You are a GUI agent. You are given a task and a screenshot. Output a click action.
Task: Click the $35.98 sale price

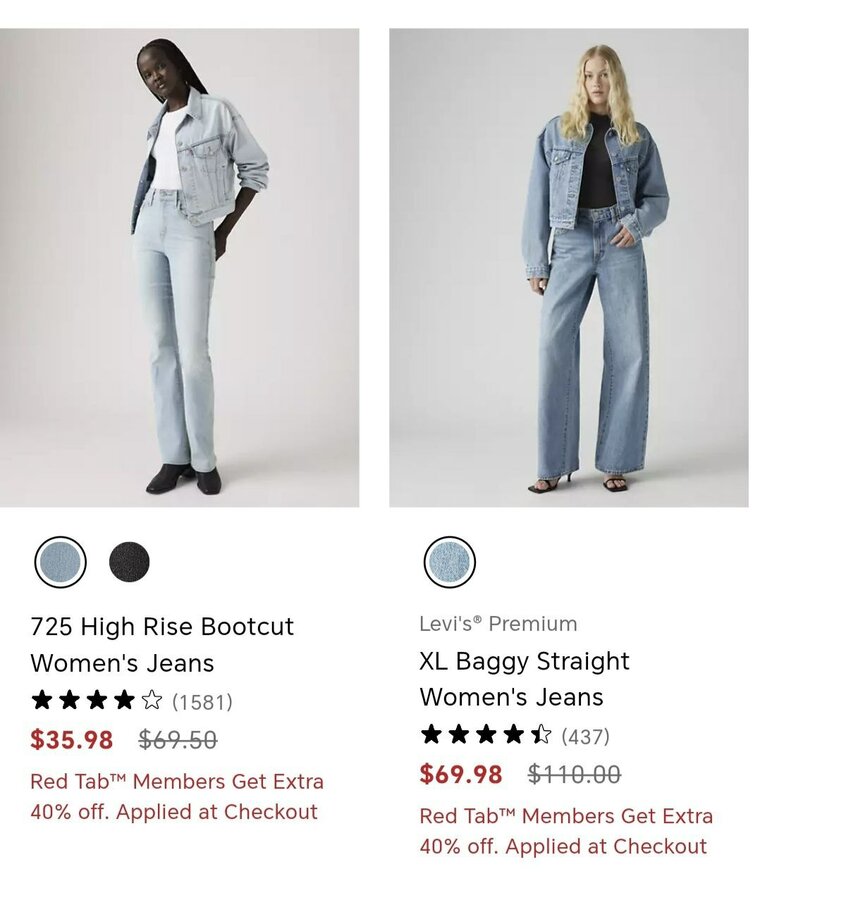(72, 739)
